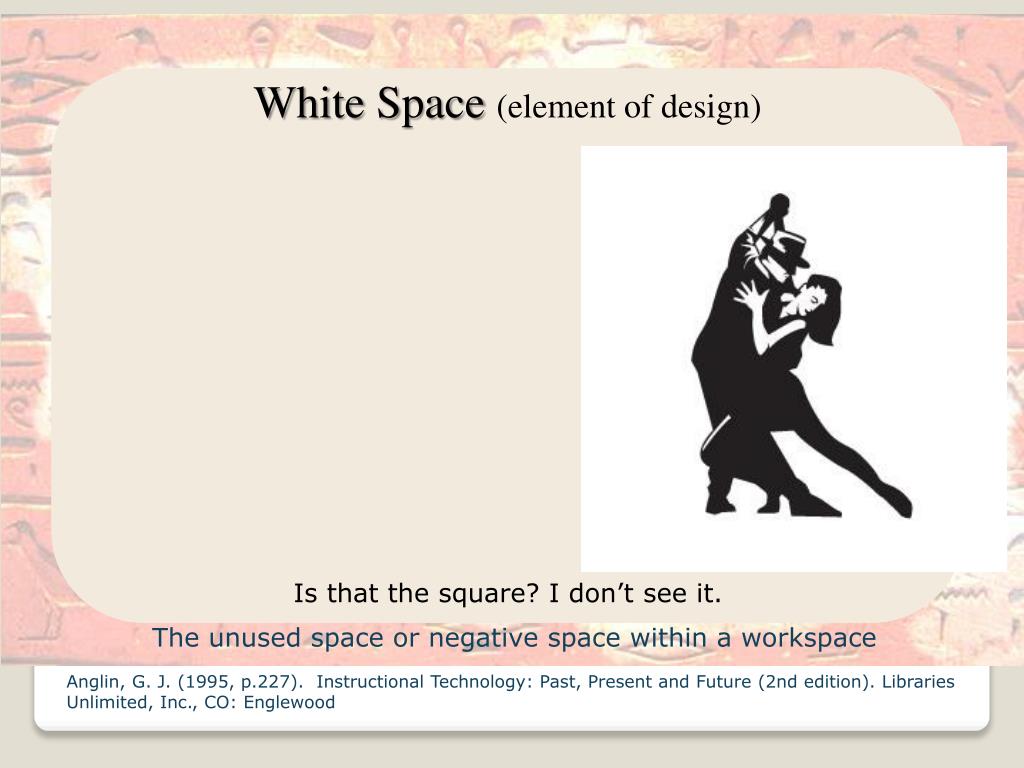1024x768 pixels.
Task: Select the tango dancers silhouette image
Action: [793, 359]
